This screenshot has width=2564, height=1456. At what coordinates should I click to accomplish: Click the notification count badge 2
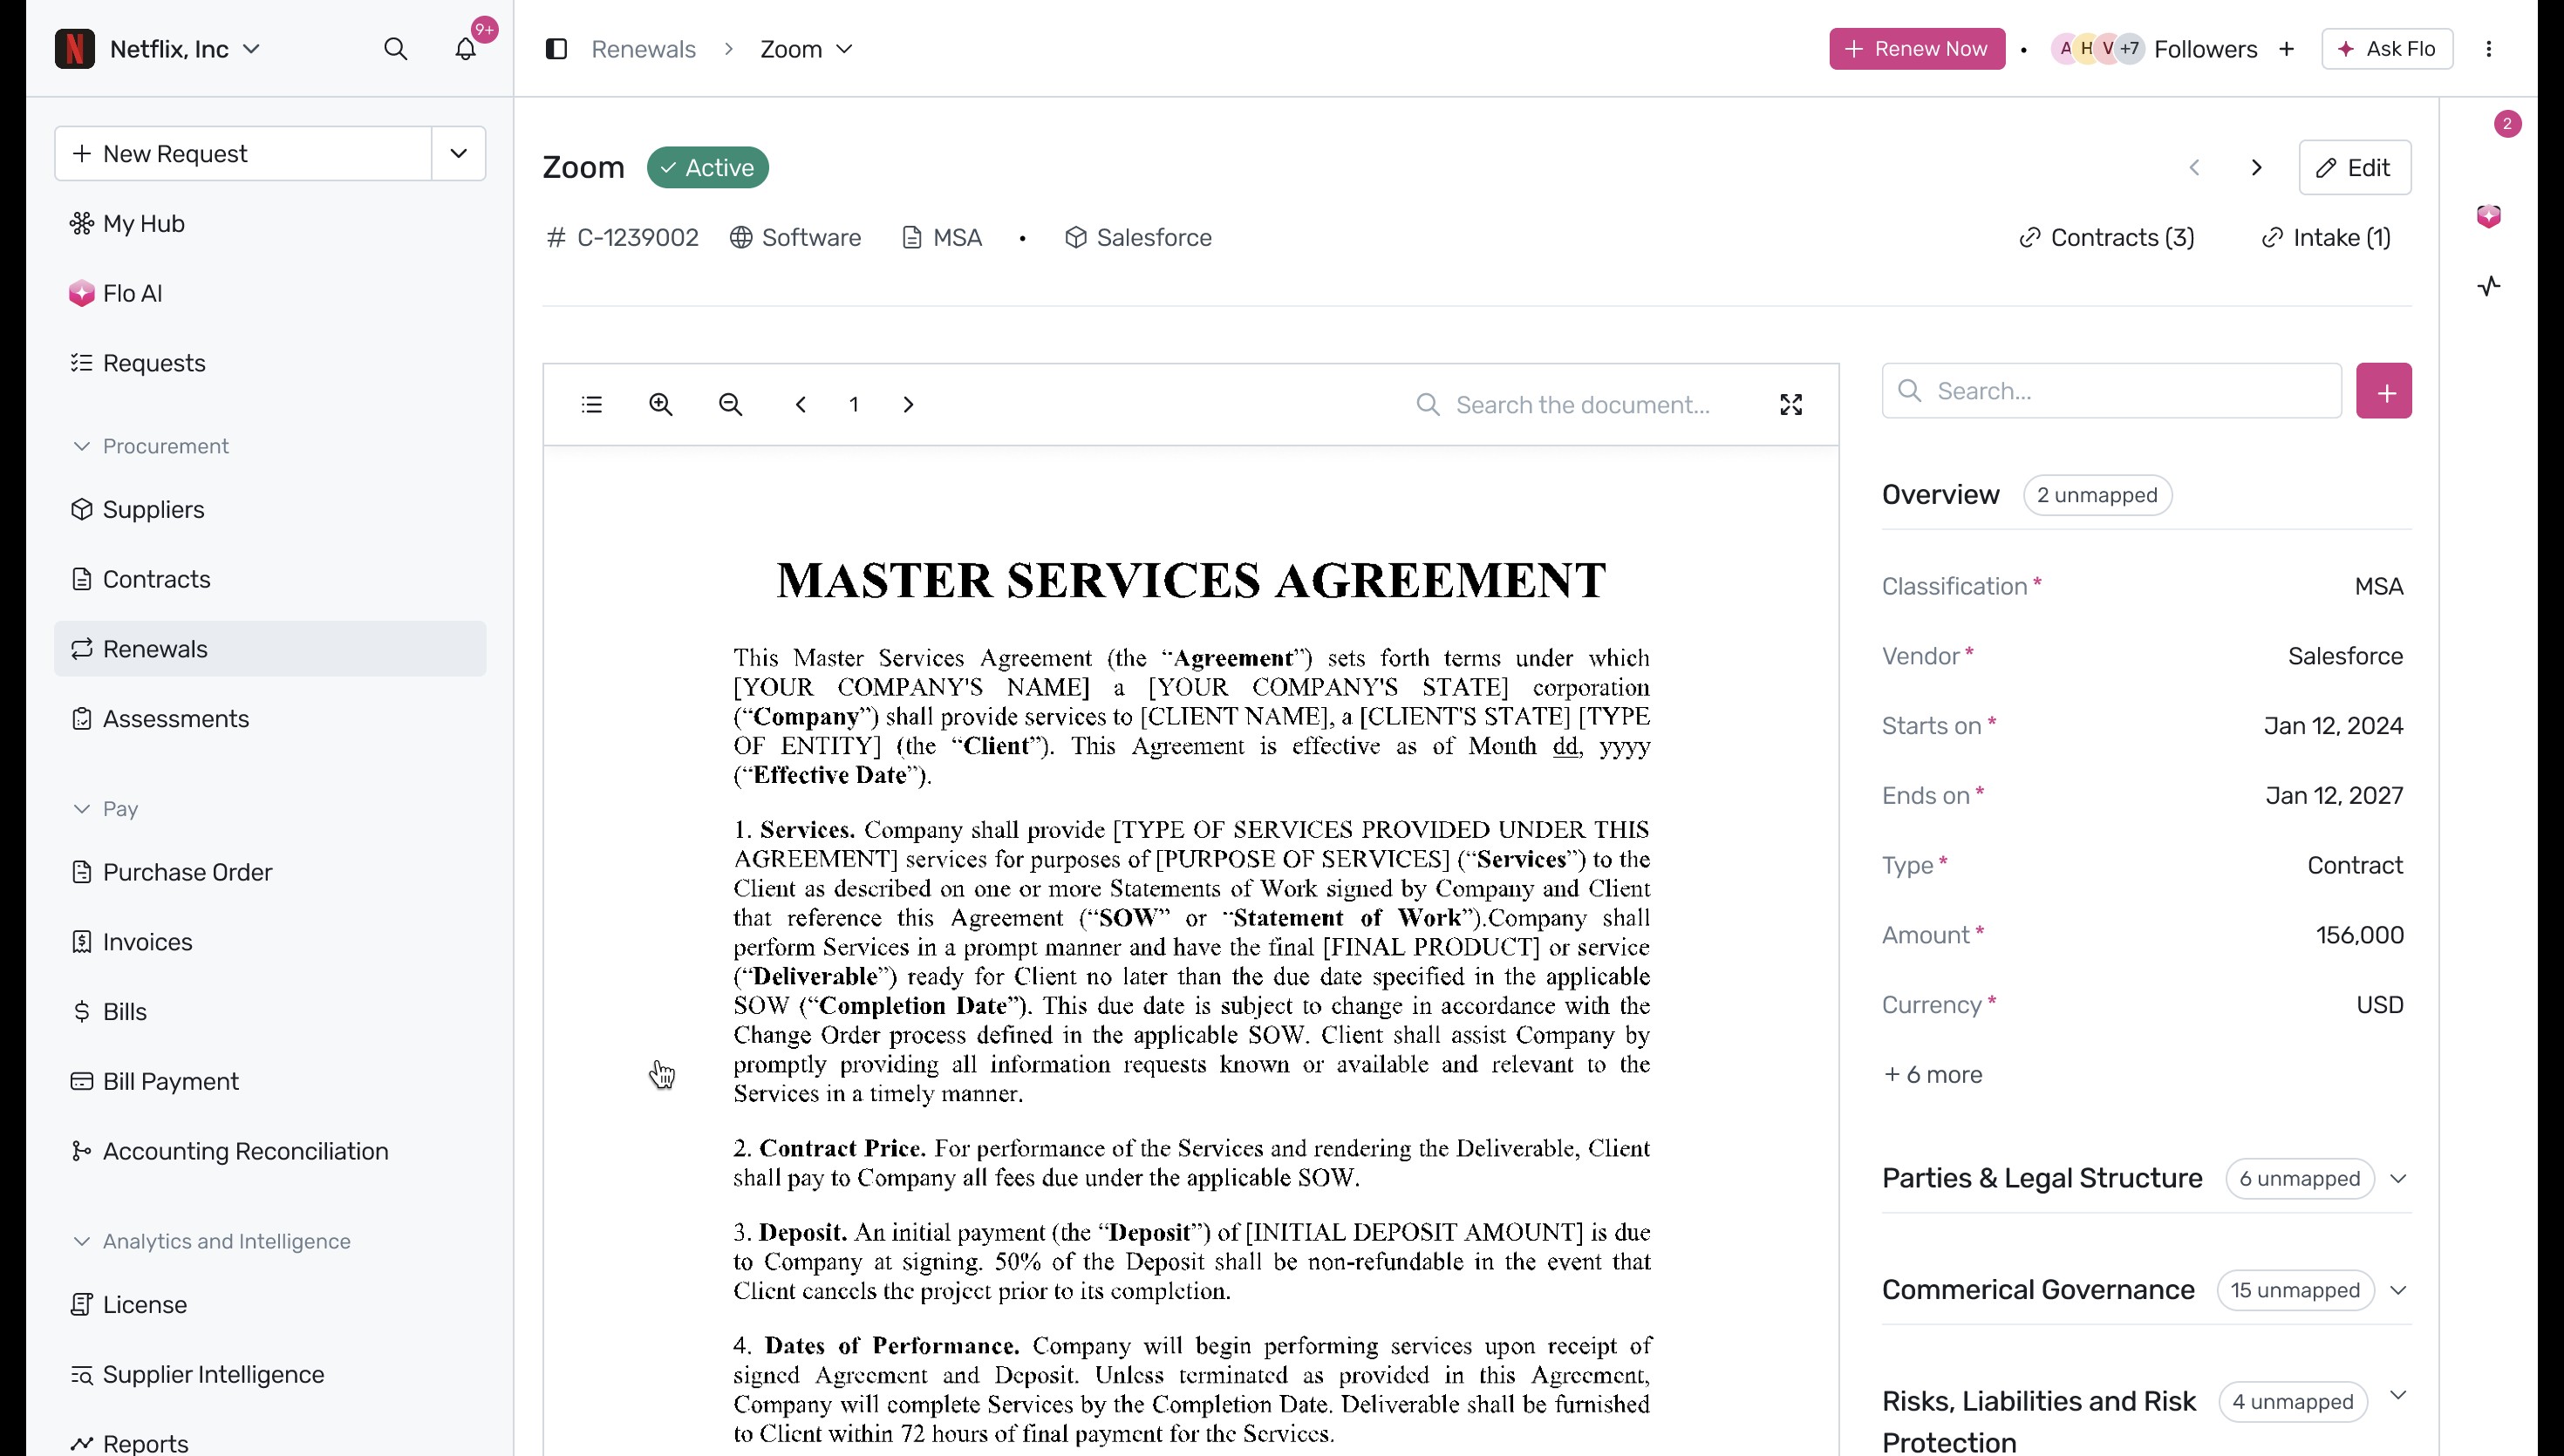[x=2507, y=124]
